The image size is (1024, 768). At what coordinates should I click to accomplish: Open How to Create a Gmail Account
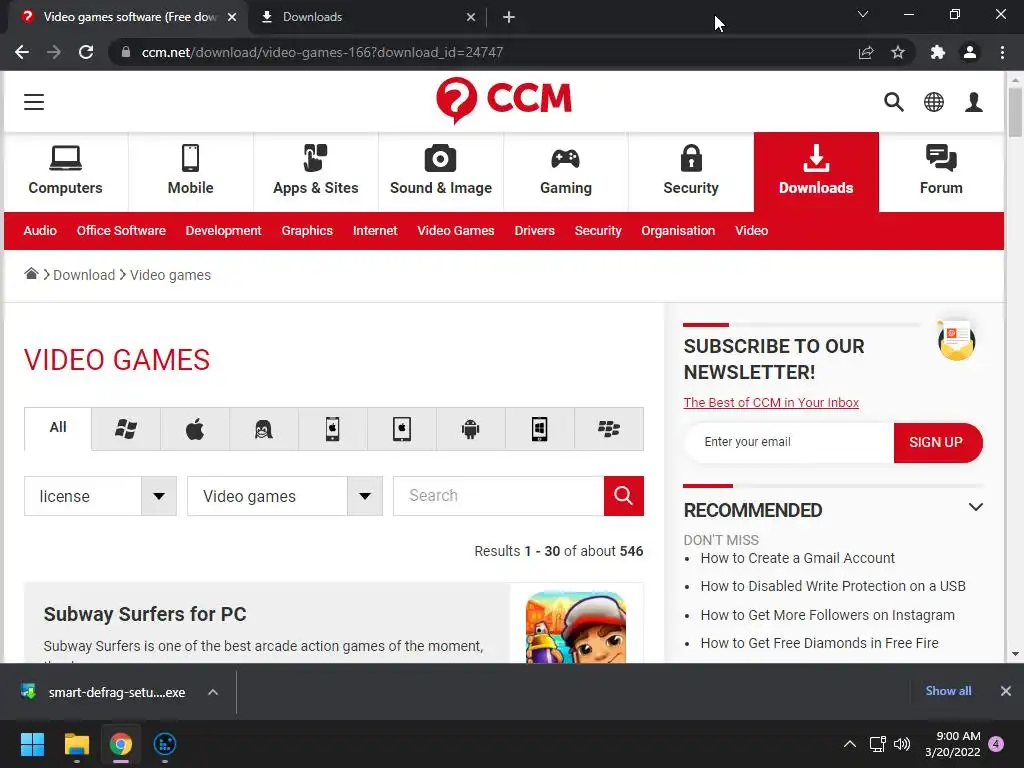[x=797, y=558]
